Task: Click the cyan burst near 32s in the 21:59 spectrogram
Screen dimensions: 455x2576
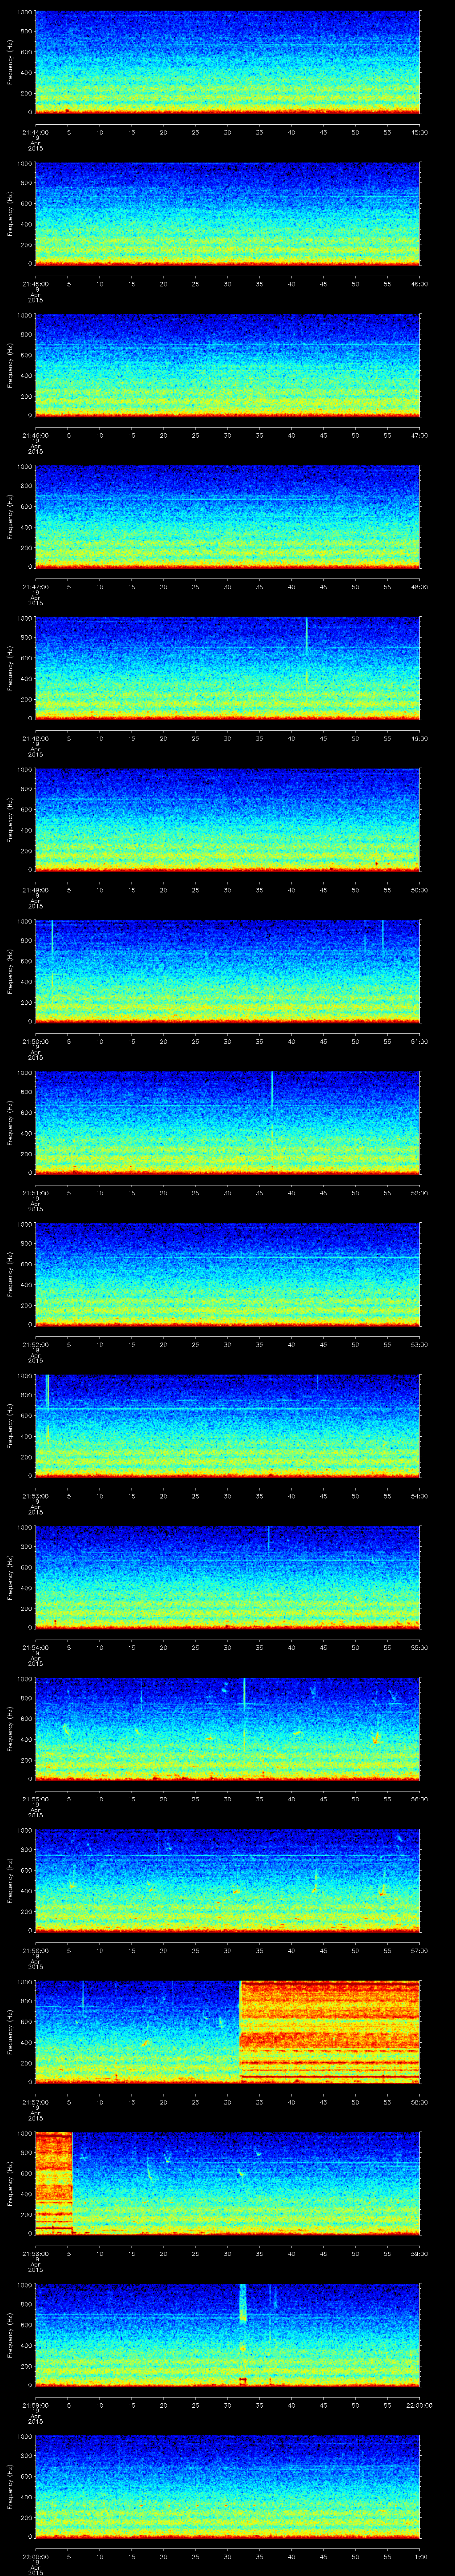Action: (x=242, y=2304)
